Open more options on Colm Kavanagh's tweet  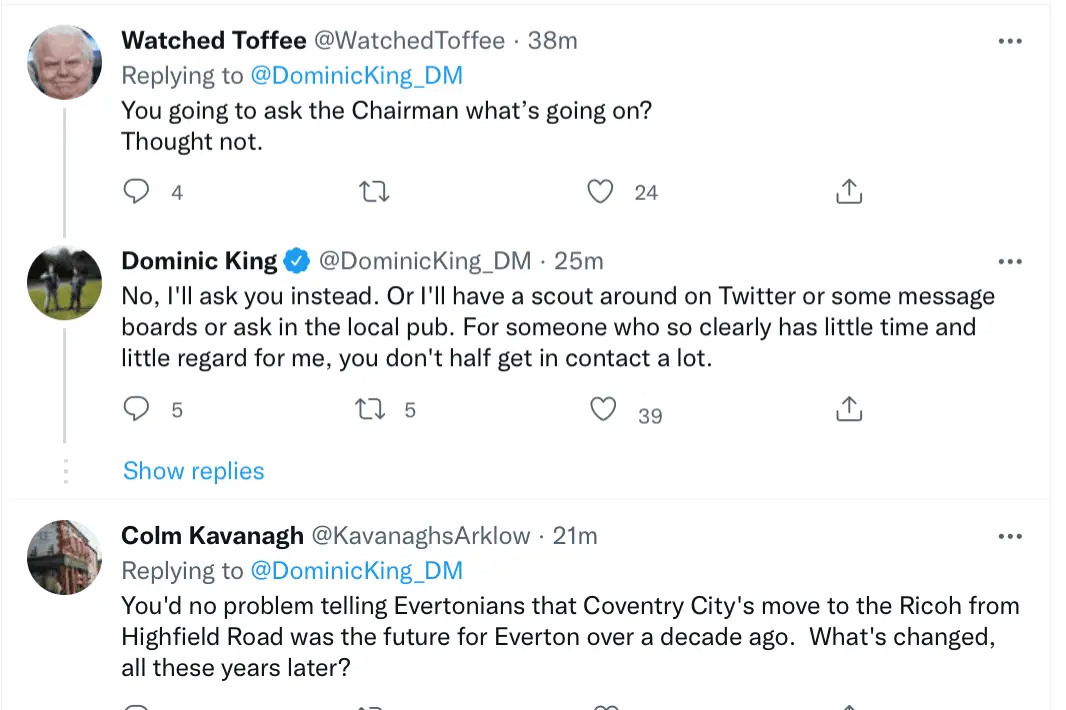coord(1011,537)
